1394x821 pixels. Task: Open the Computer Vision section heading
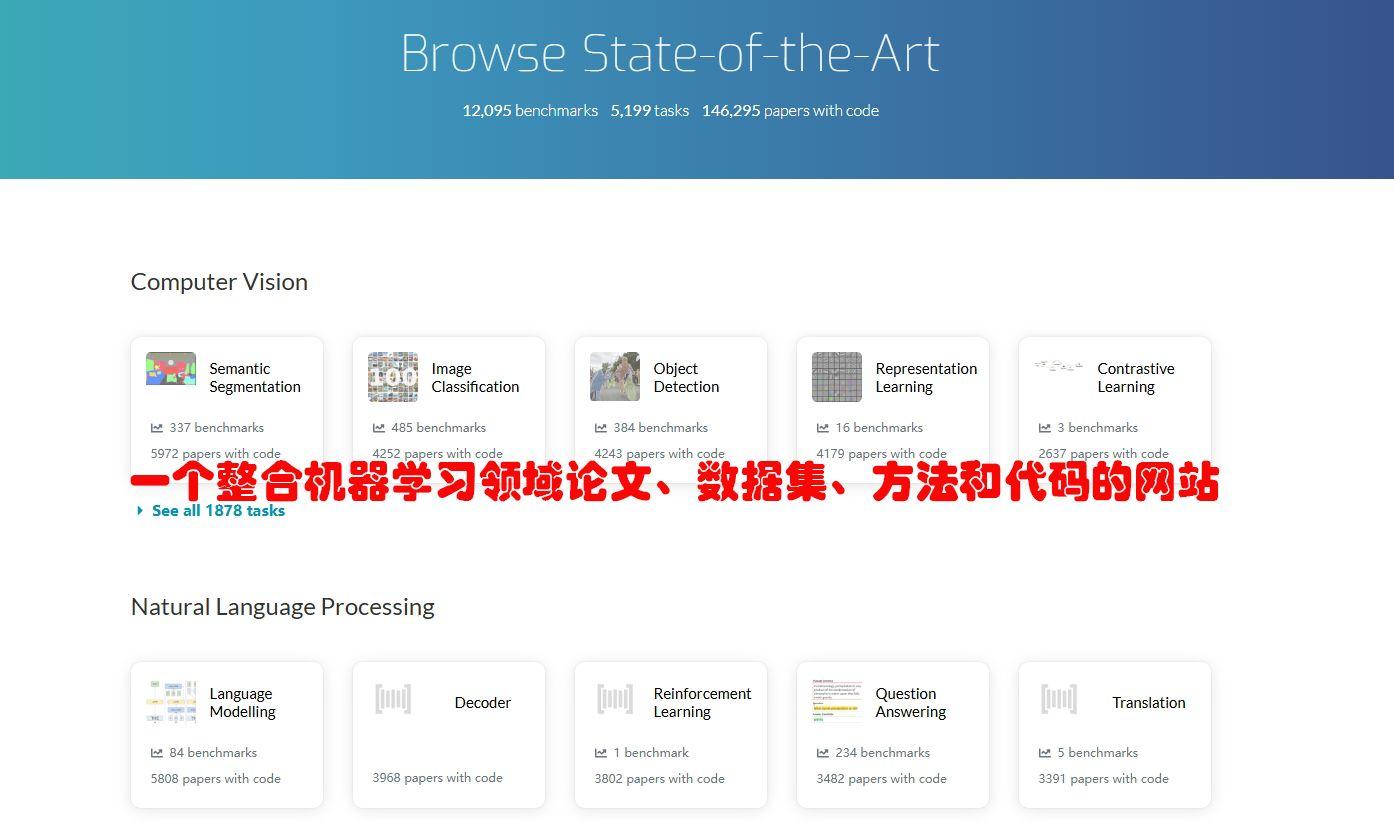pos(219,282)
